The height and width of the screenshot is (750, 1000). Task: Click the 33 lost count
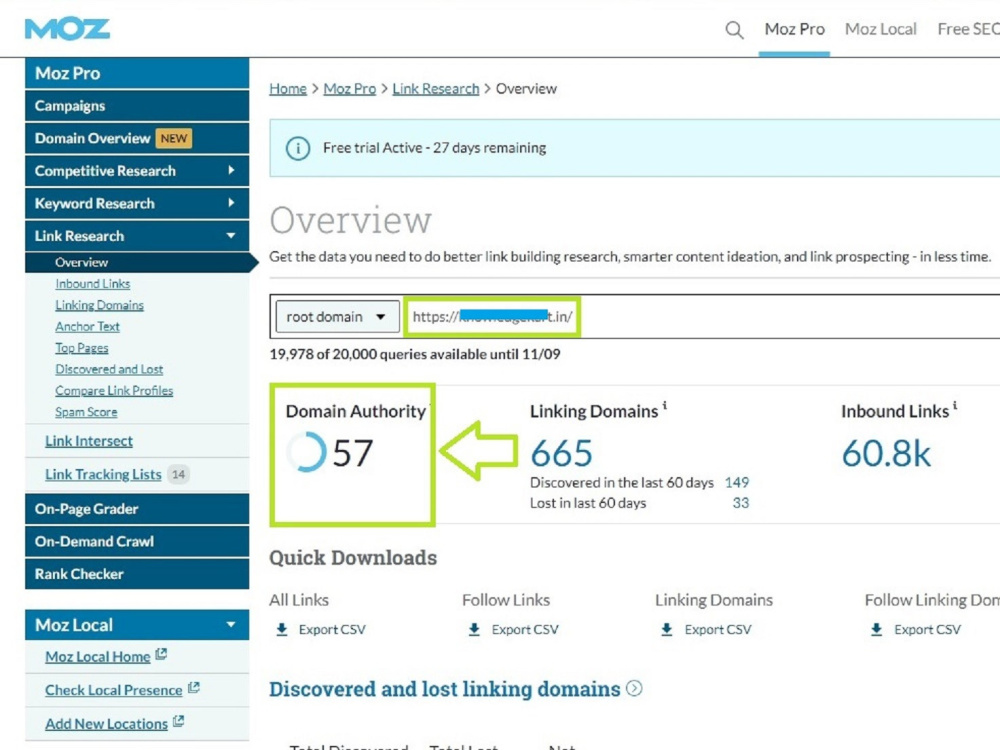740,503
